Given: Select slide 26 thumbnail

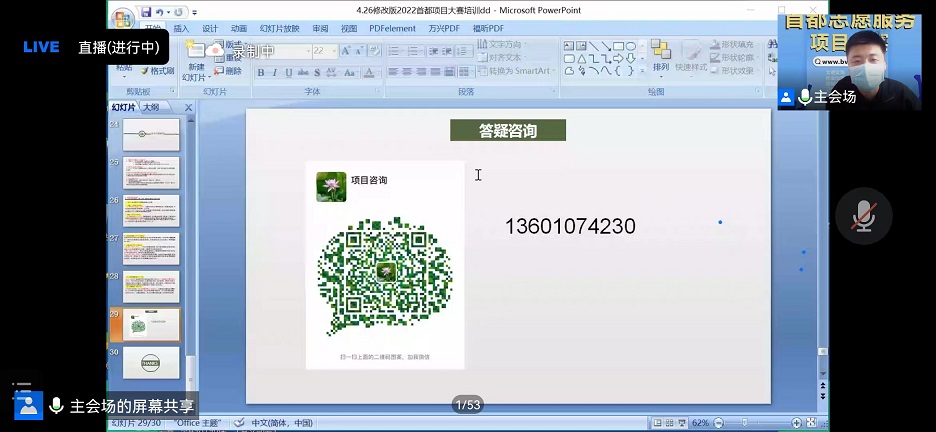Looking at the screenshot, I should (151, 211).
